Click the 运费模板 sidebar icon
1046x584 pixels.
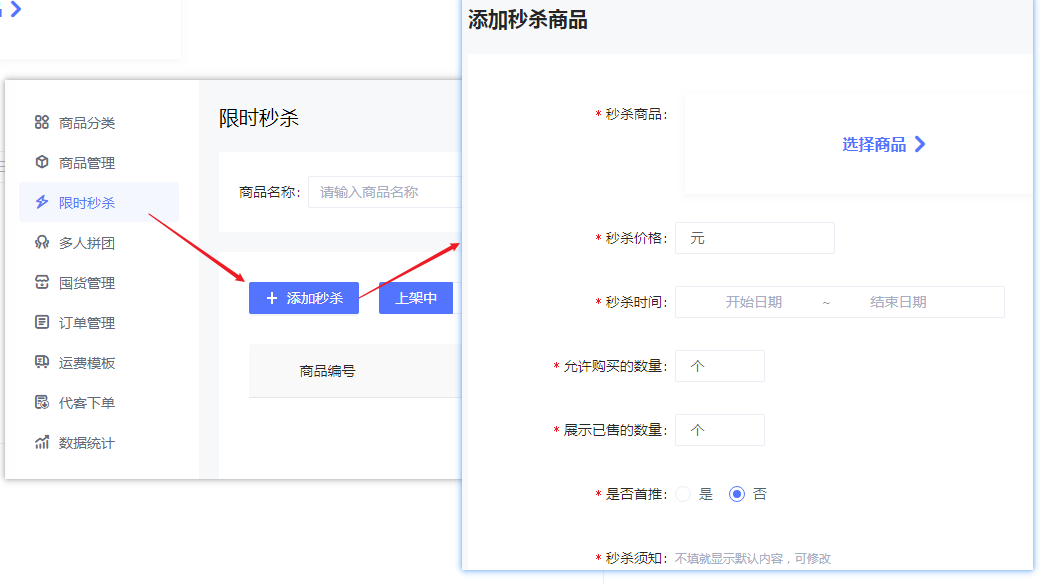coord(41,362)
